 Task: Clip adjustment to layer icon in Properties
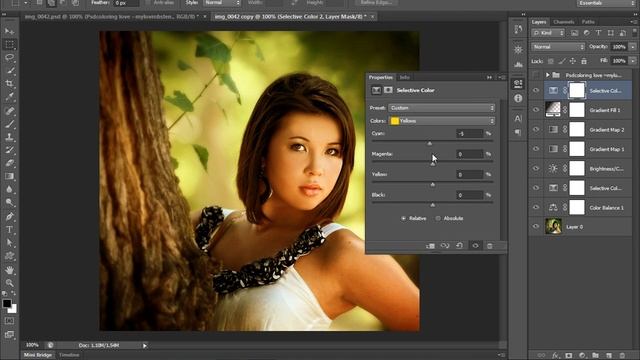pos(430,246)
